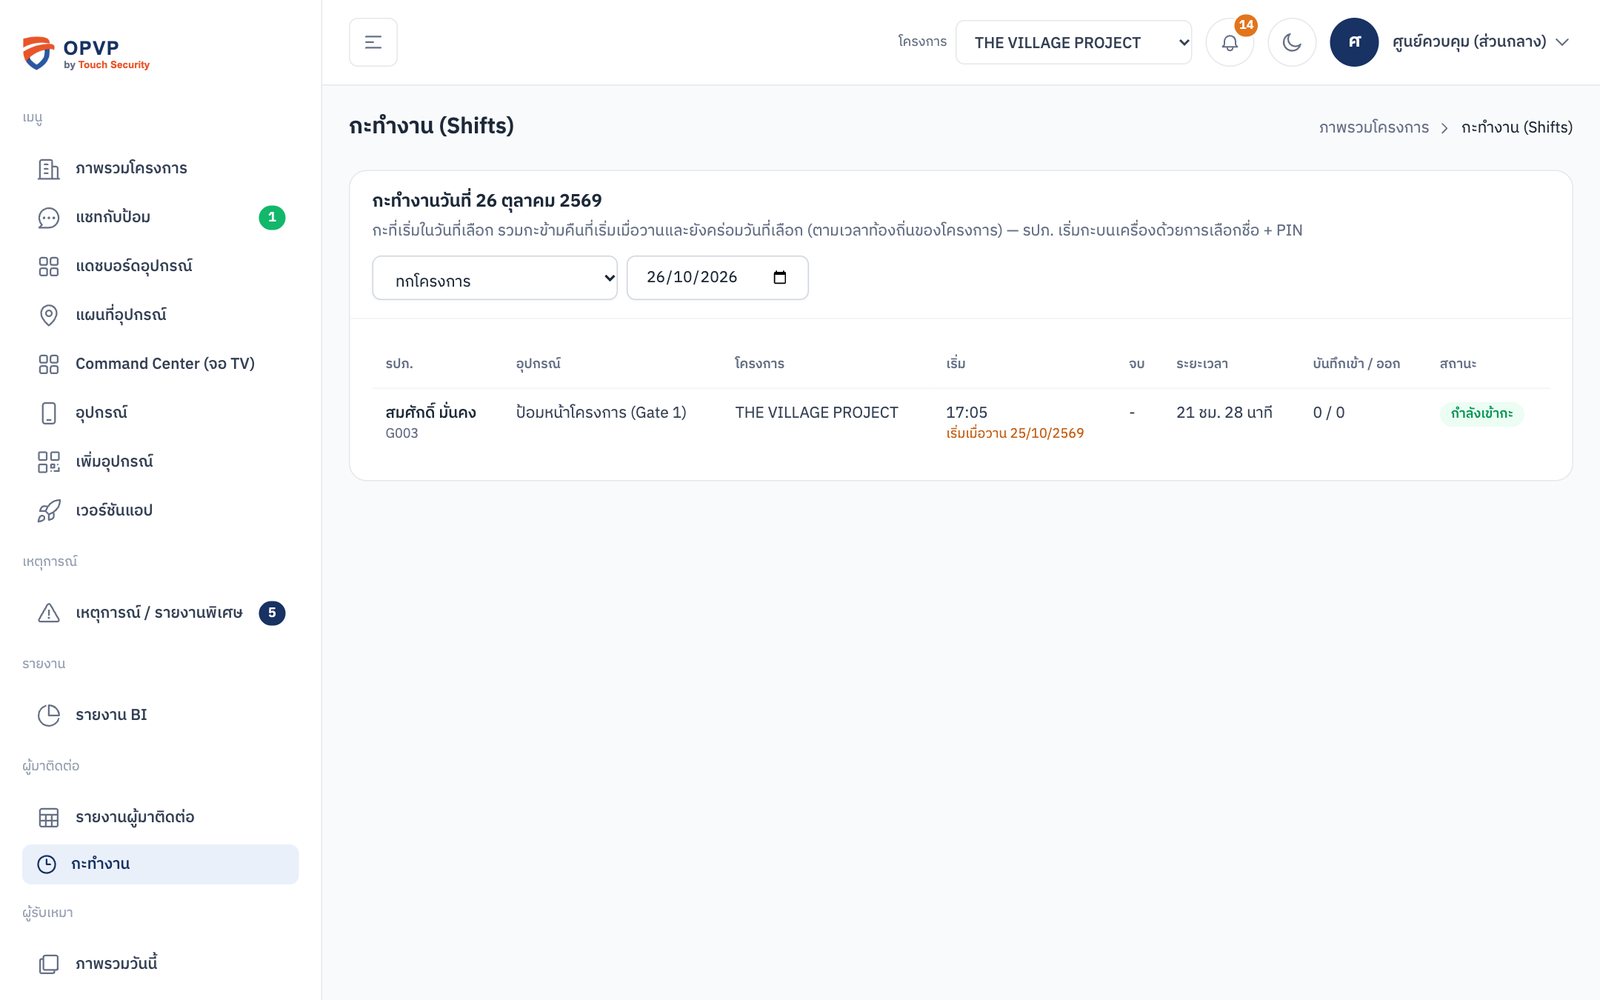Open ภาพรวมโครงการ menu item

pos(160,168)
